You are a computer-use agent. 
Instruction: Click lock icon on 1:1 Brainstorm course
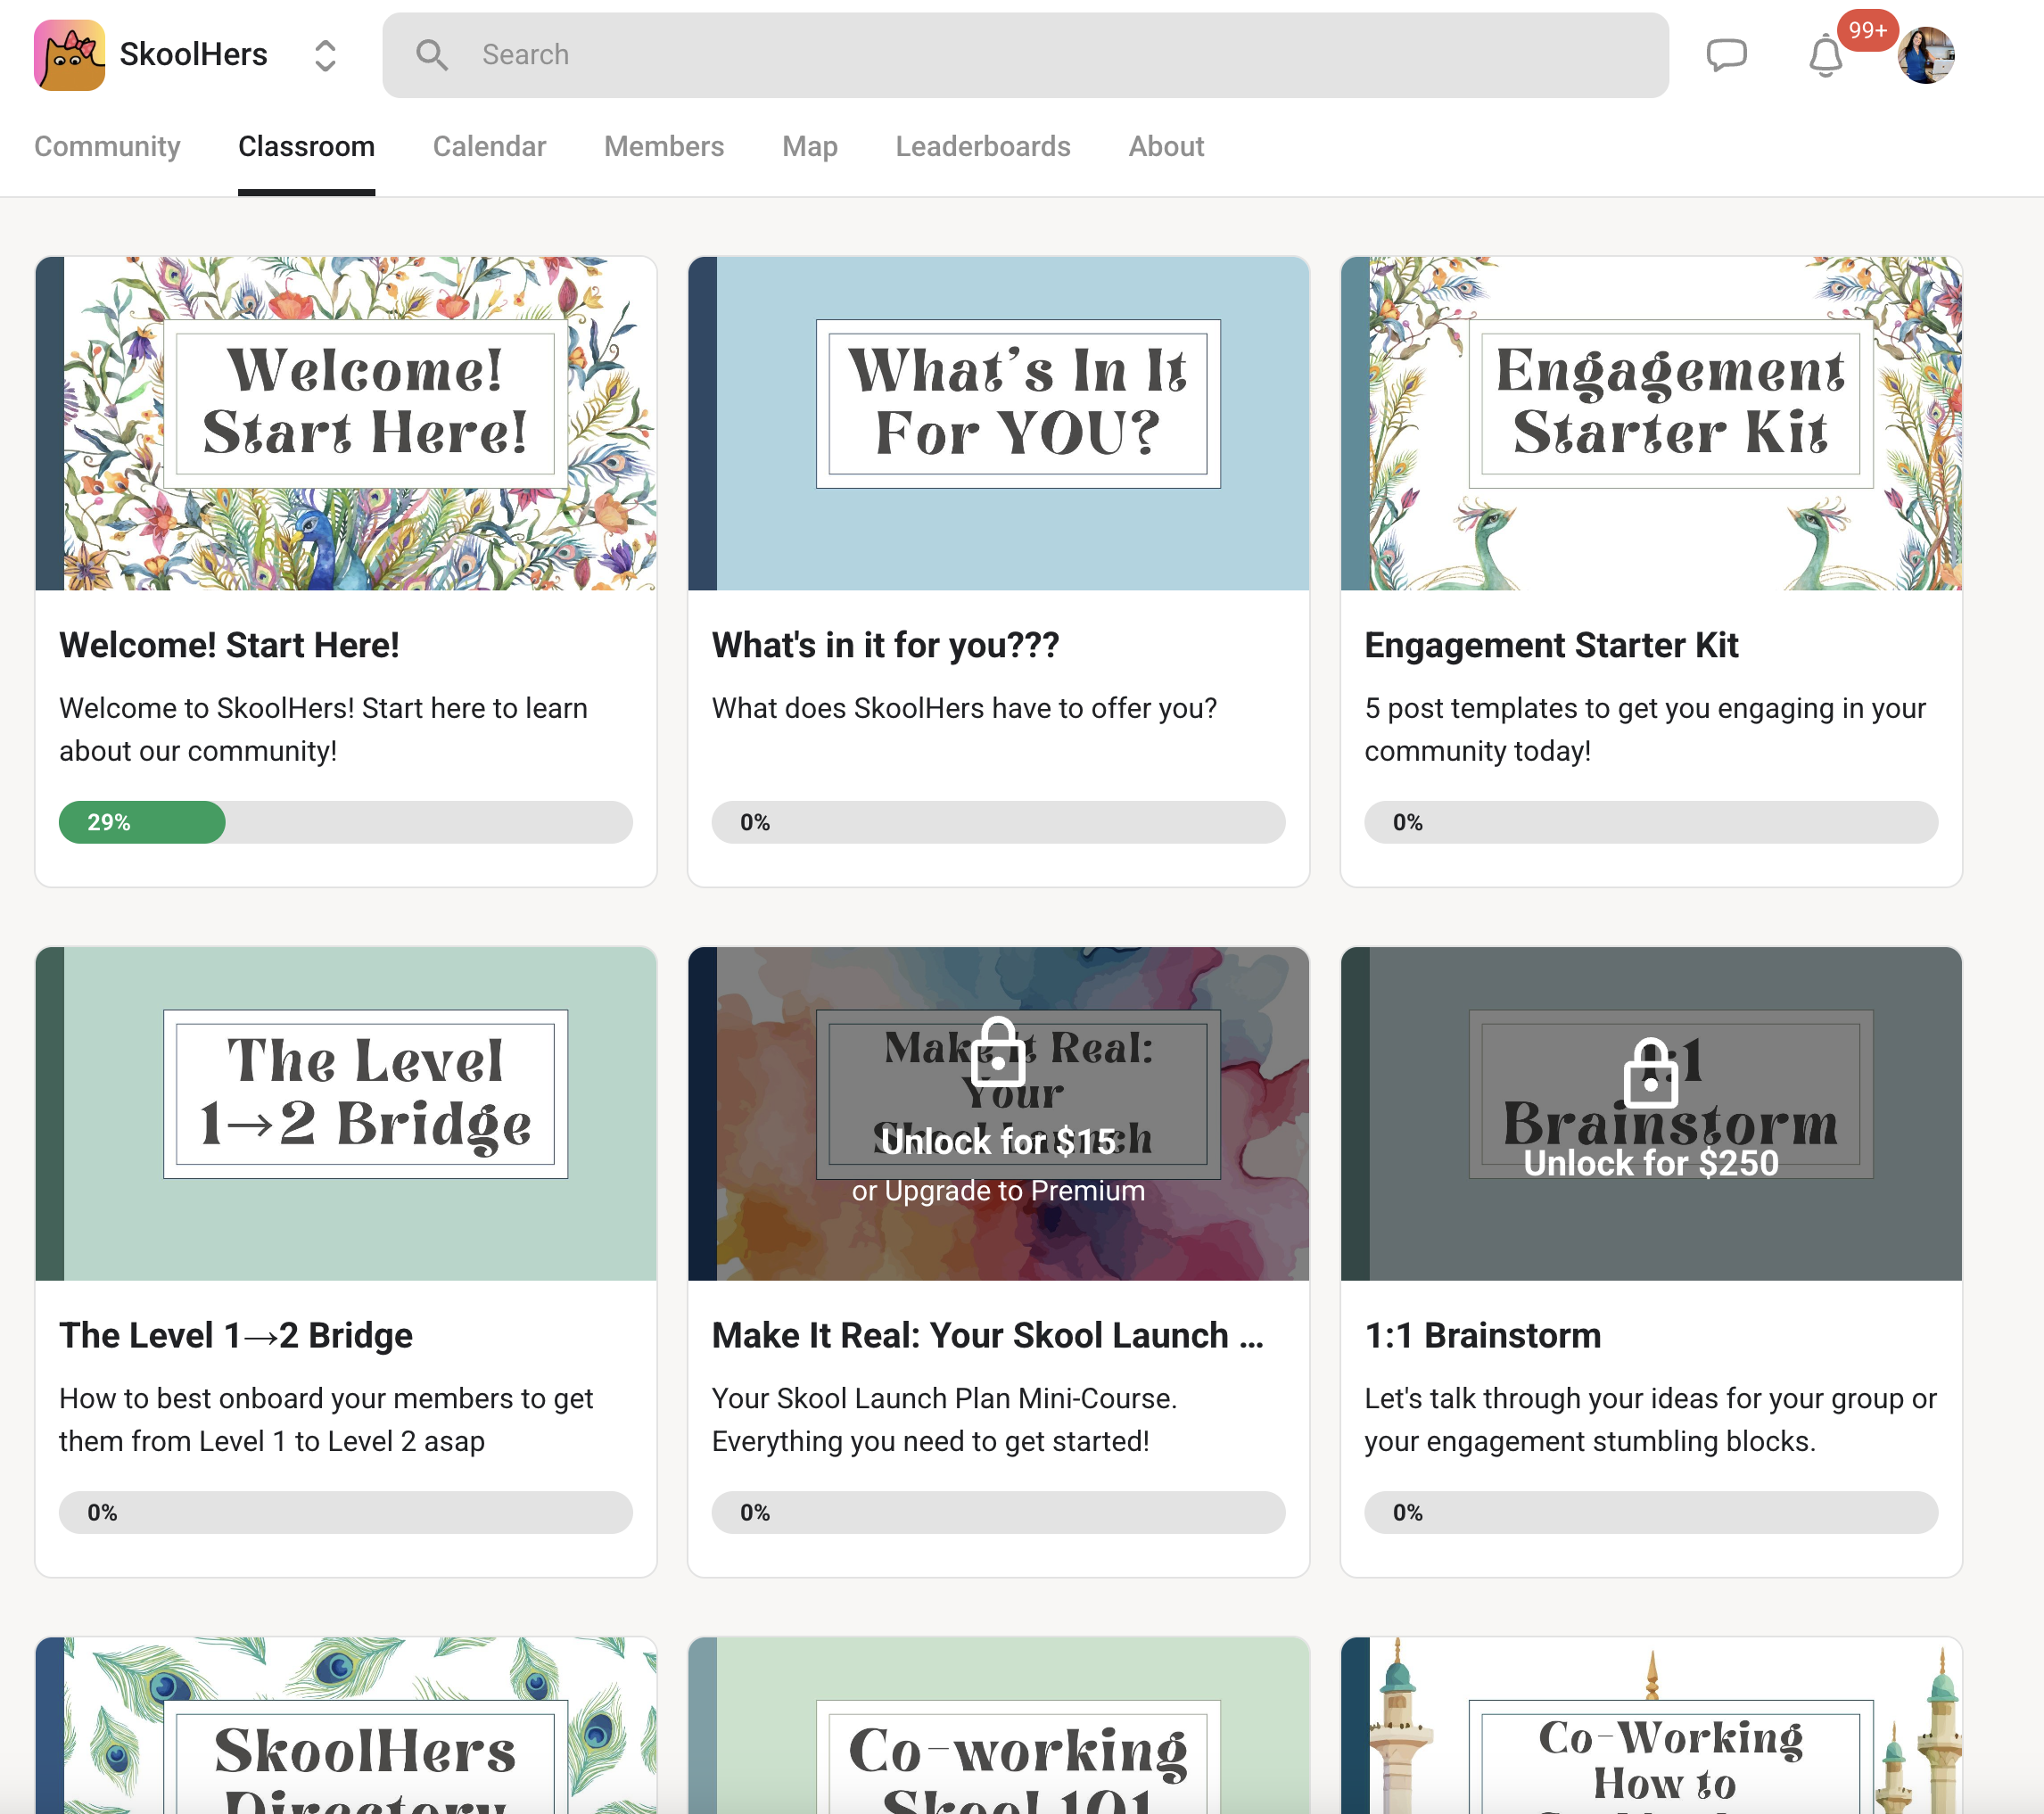pyautogui.click(x=1650, y=1072)
